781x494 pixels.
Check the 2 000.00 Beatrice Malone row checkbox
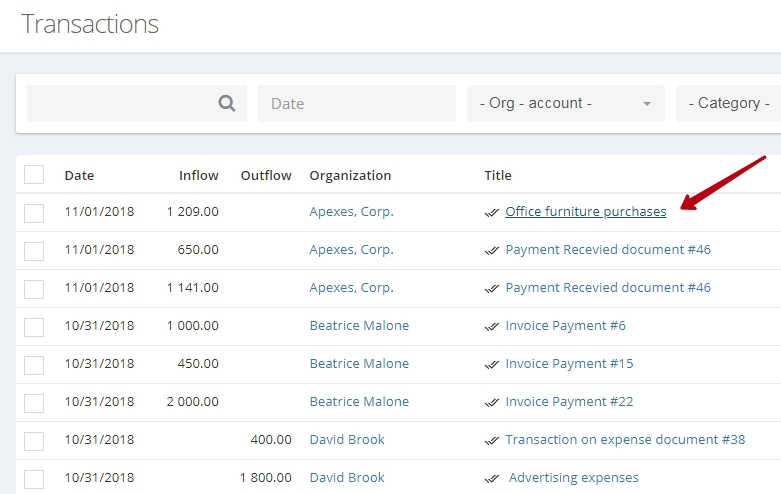(x=34, y=403)
